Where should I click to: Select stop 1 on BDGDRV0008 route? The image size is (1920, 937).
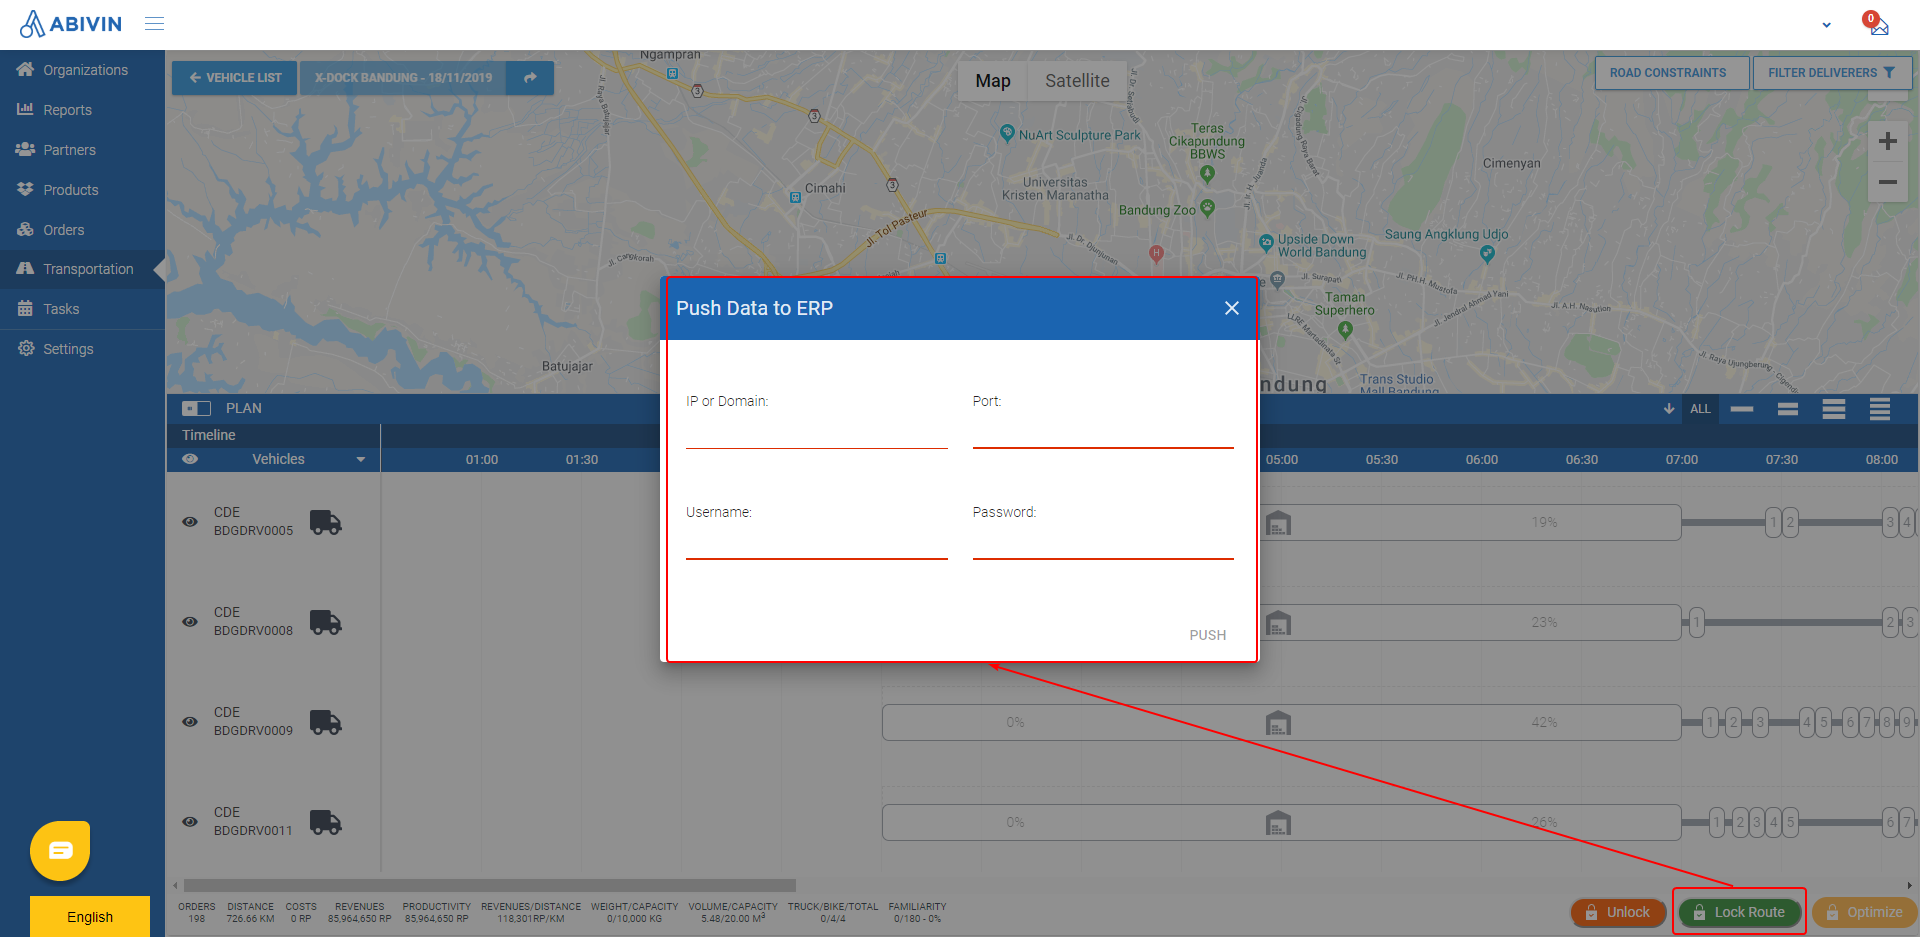[x=1696, y=622]
